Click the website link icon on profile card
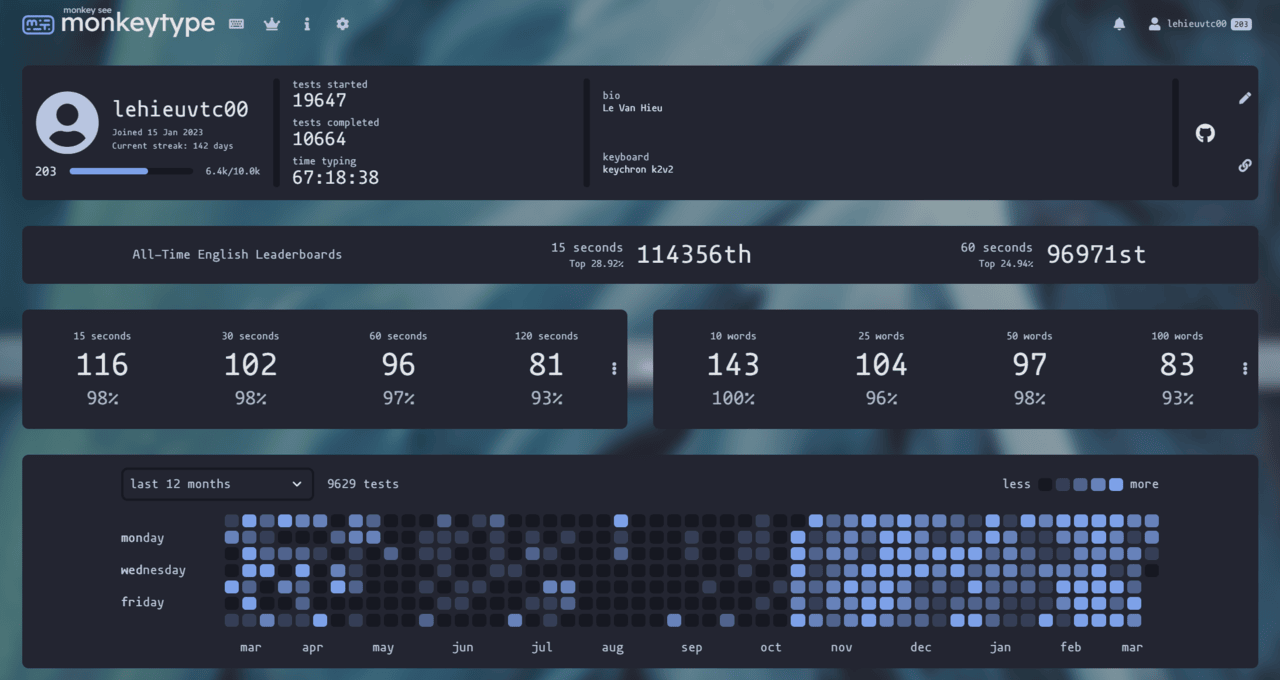 tap(1244, 165)
